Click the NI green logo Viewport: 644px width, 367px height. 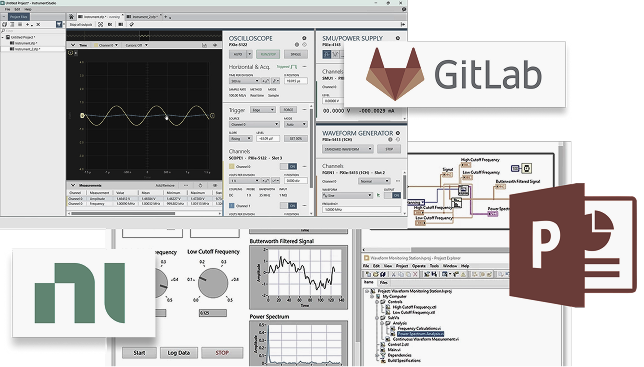click(79, 293)
